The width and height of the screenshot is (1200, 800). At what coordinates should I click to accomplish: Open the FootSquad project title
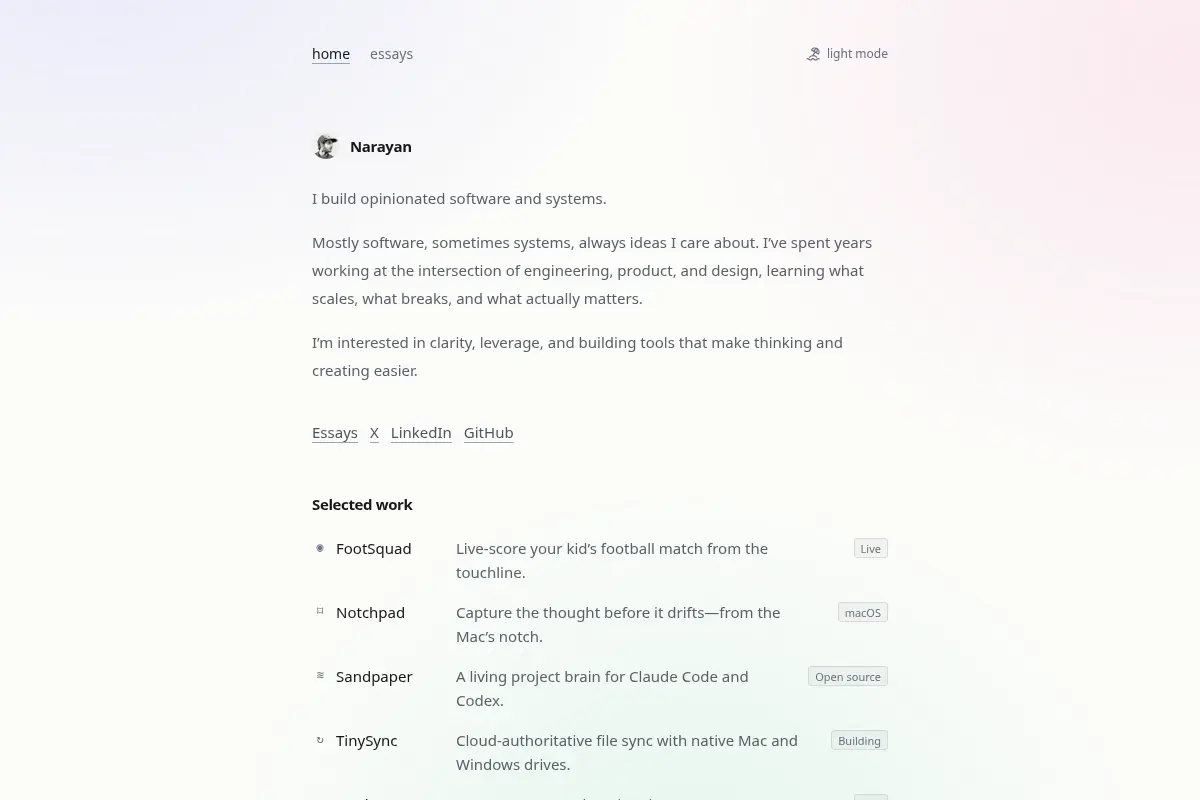(374, 549)
